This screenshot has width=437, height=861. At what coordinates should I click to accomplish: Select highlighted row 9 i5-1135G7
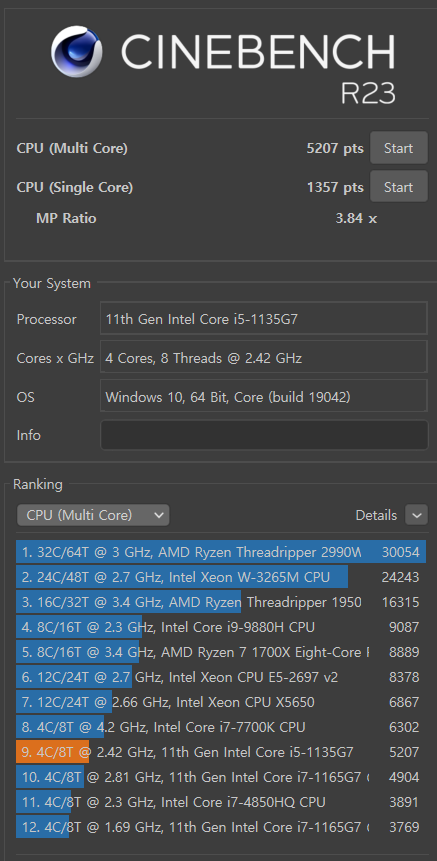click(221, 752)
